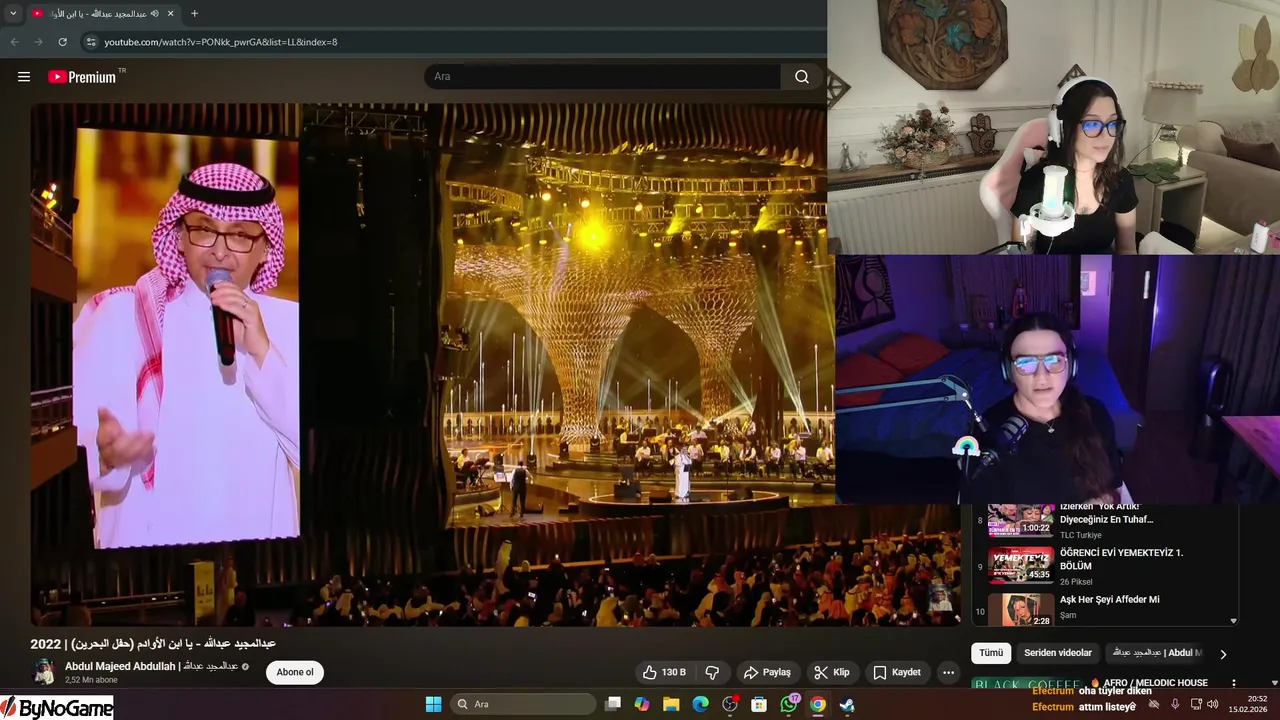Click the video player area
The image size is (1280, 720).
495,364
